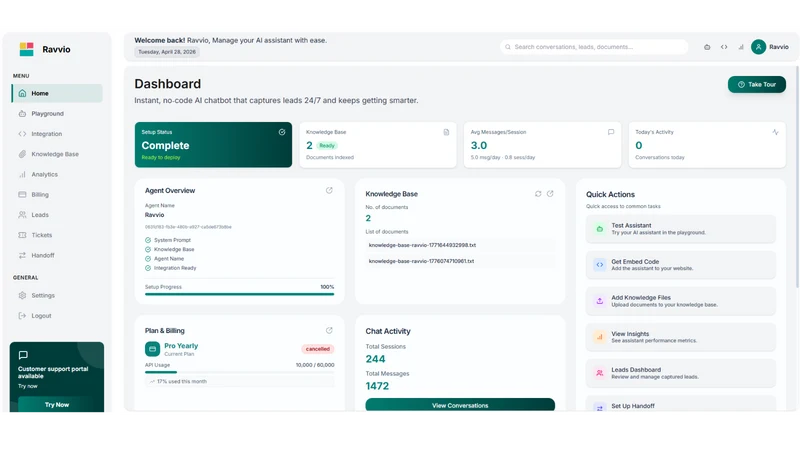Click the page vertical scrollbar
The image size is (800, 450).
(797, 175)
